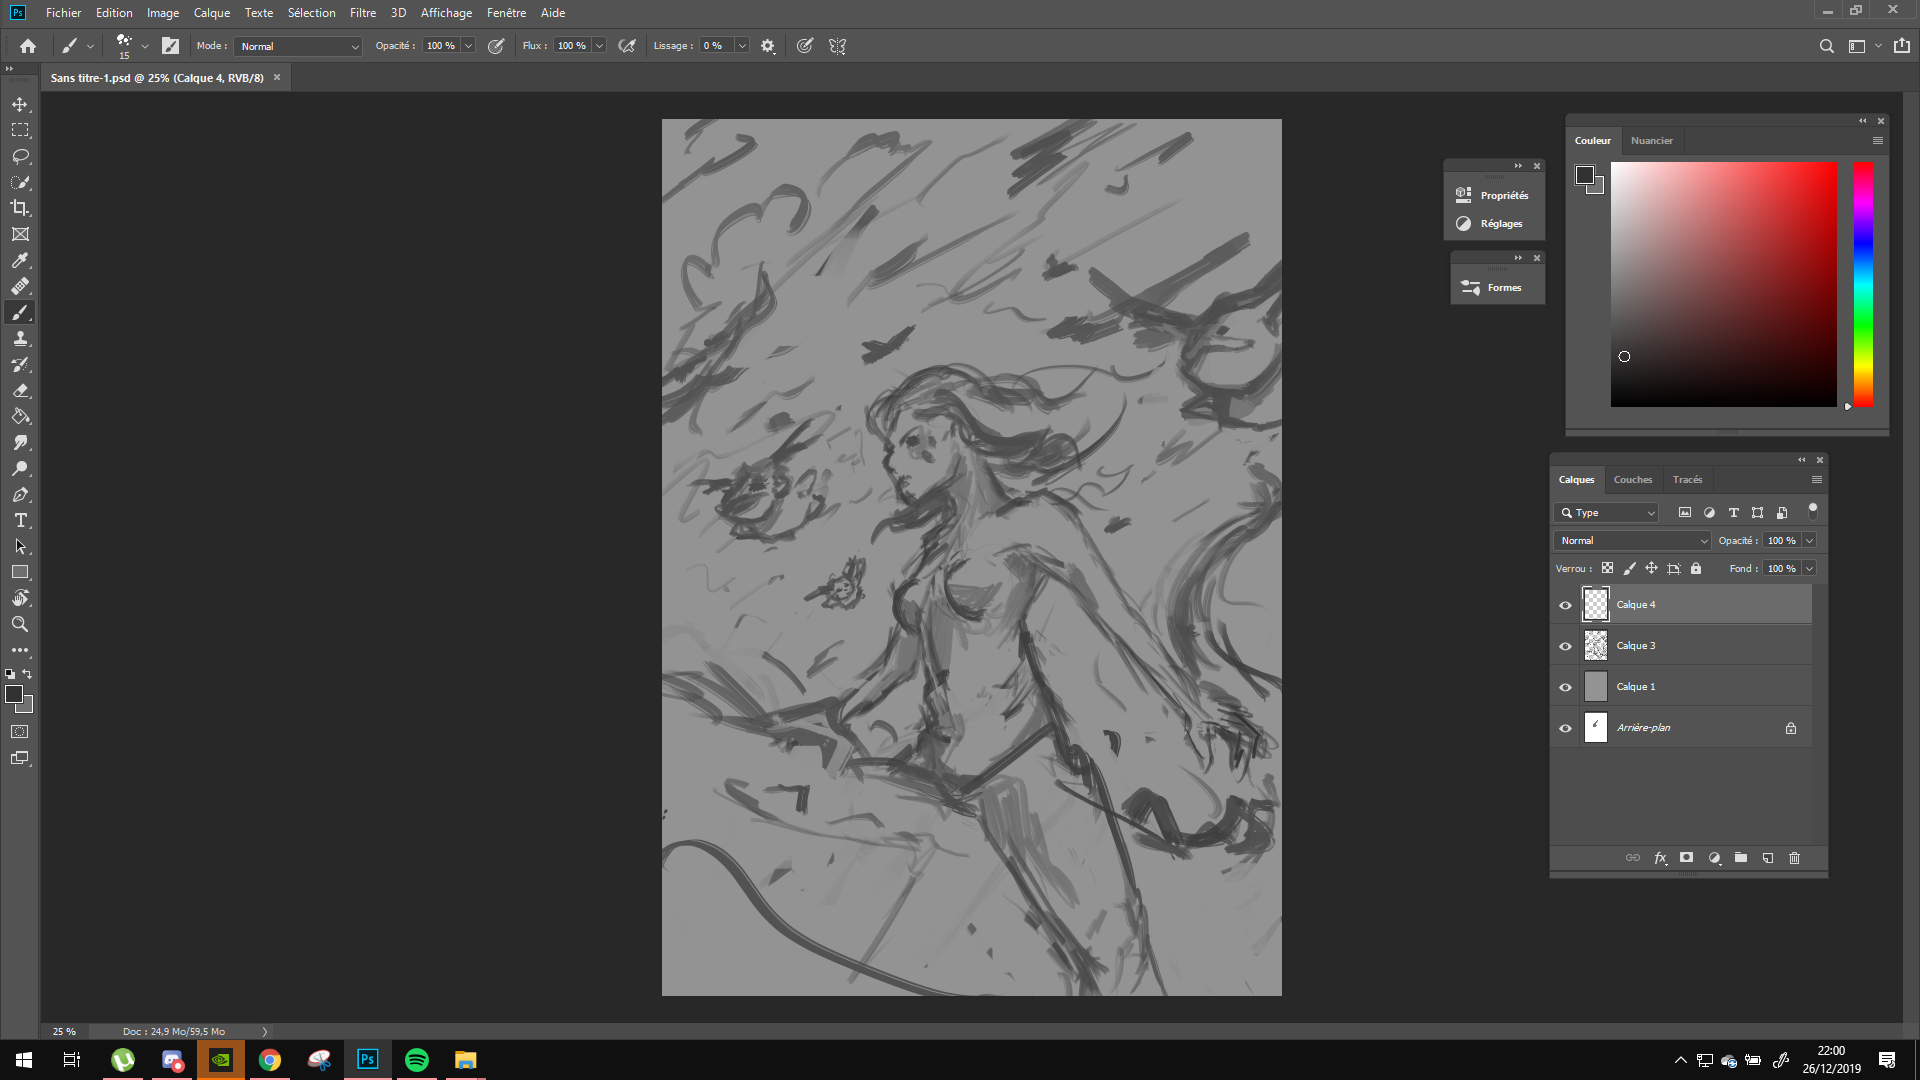Click the delete layer trash icon
Image resolution: width=1920 pixels, height=1080 pixels.
(x=1794, y=858)
